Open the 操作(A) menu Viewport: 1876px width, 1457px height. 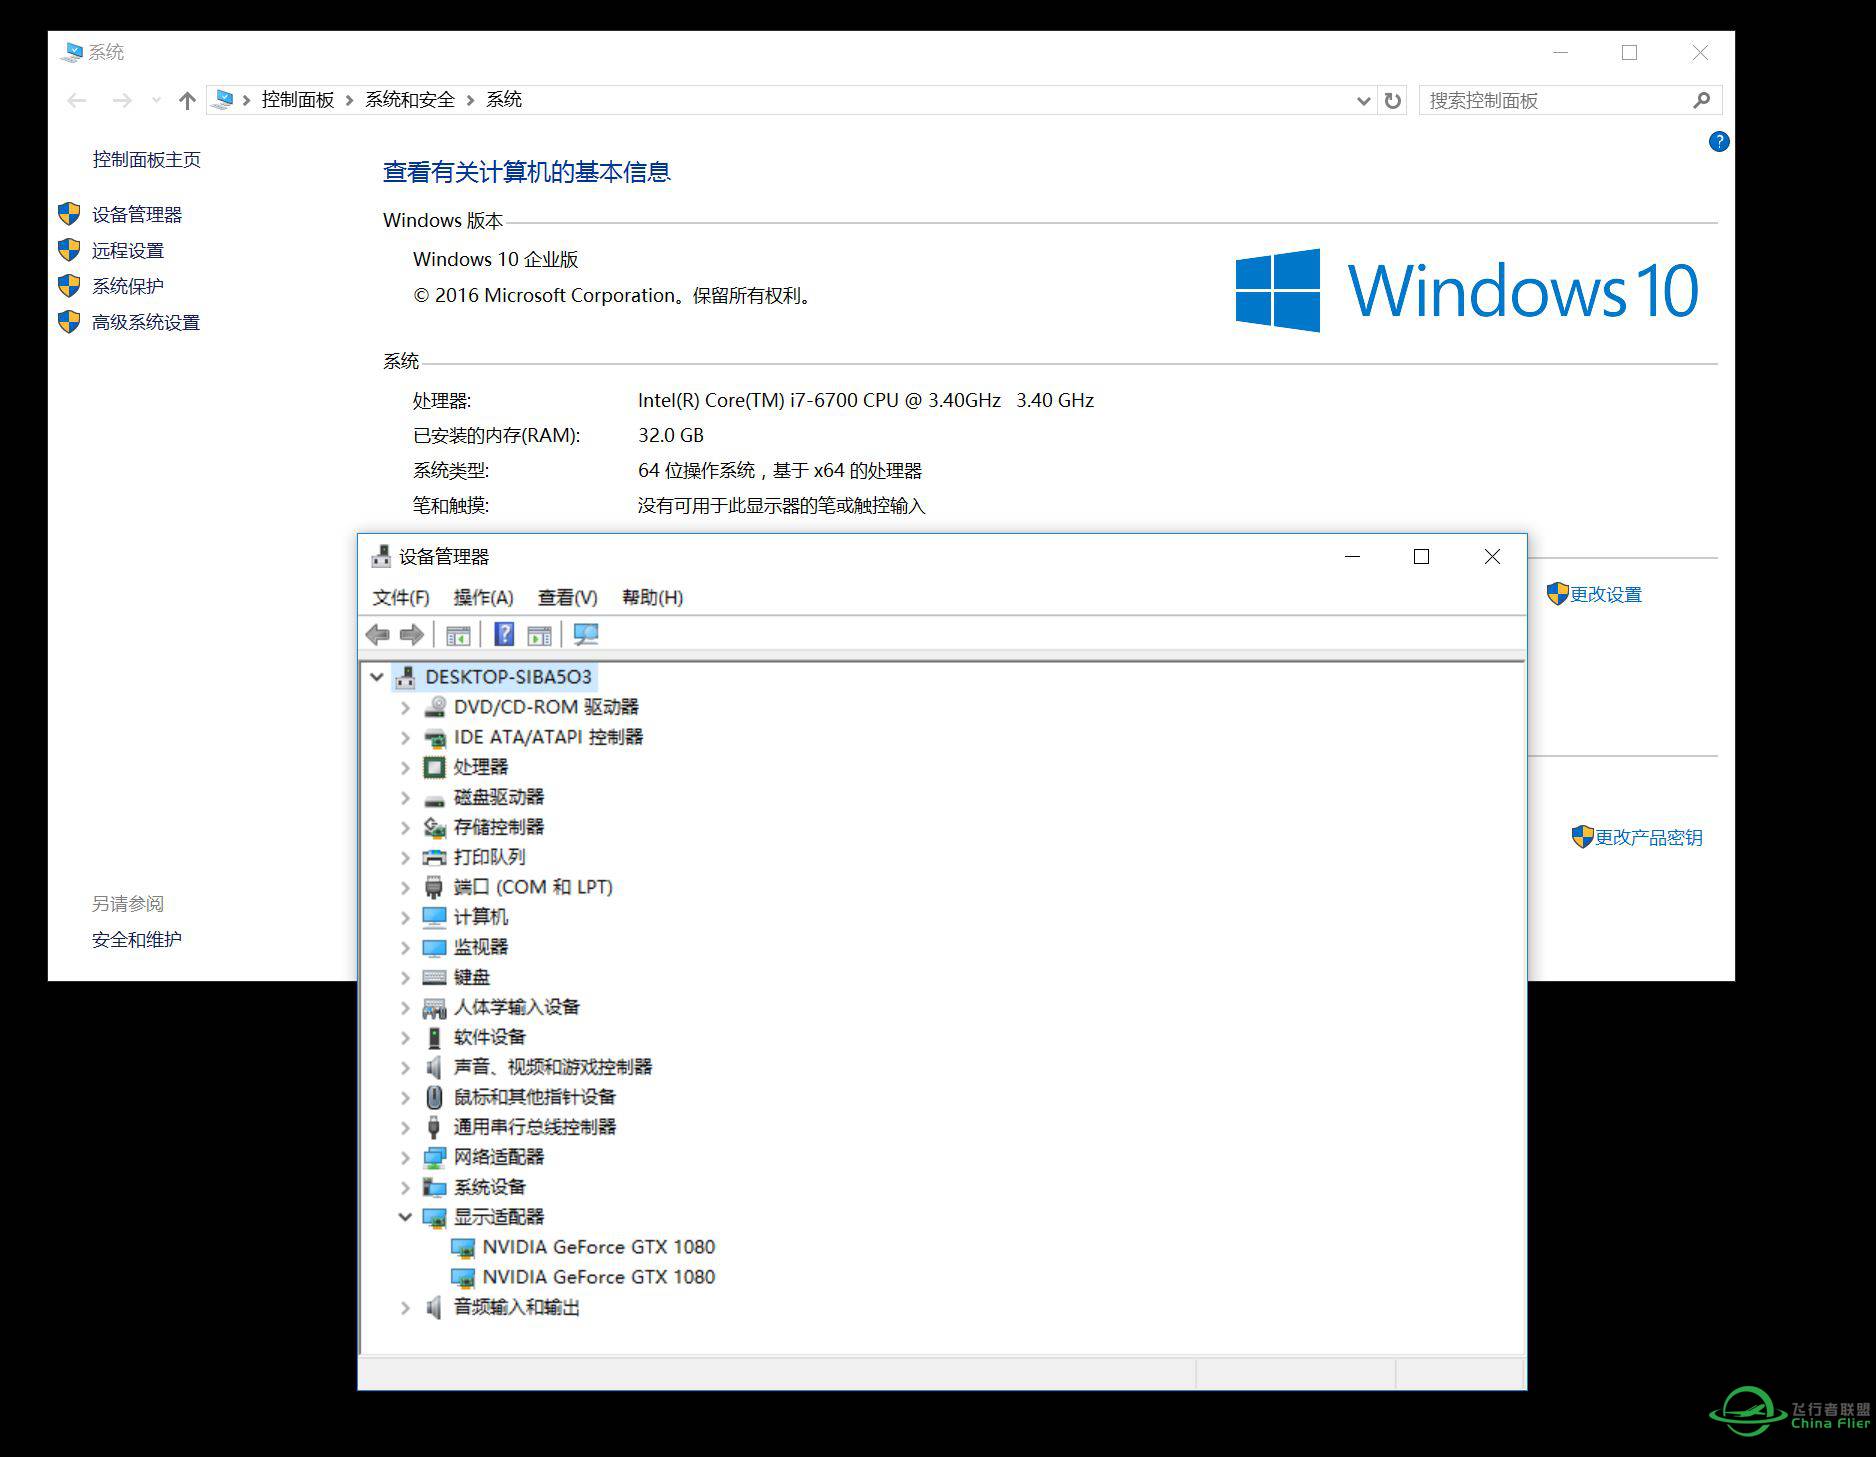tap(484, 597)
